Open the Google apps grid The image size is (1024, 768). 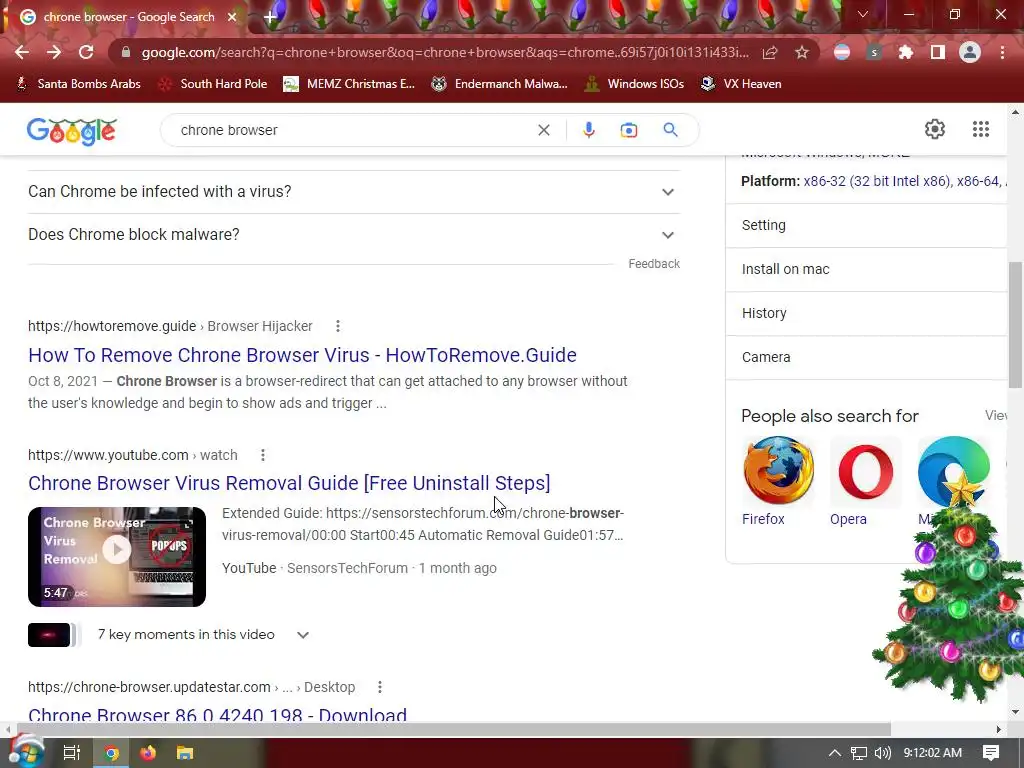(980, 129)
